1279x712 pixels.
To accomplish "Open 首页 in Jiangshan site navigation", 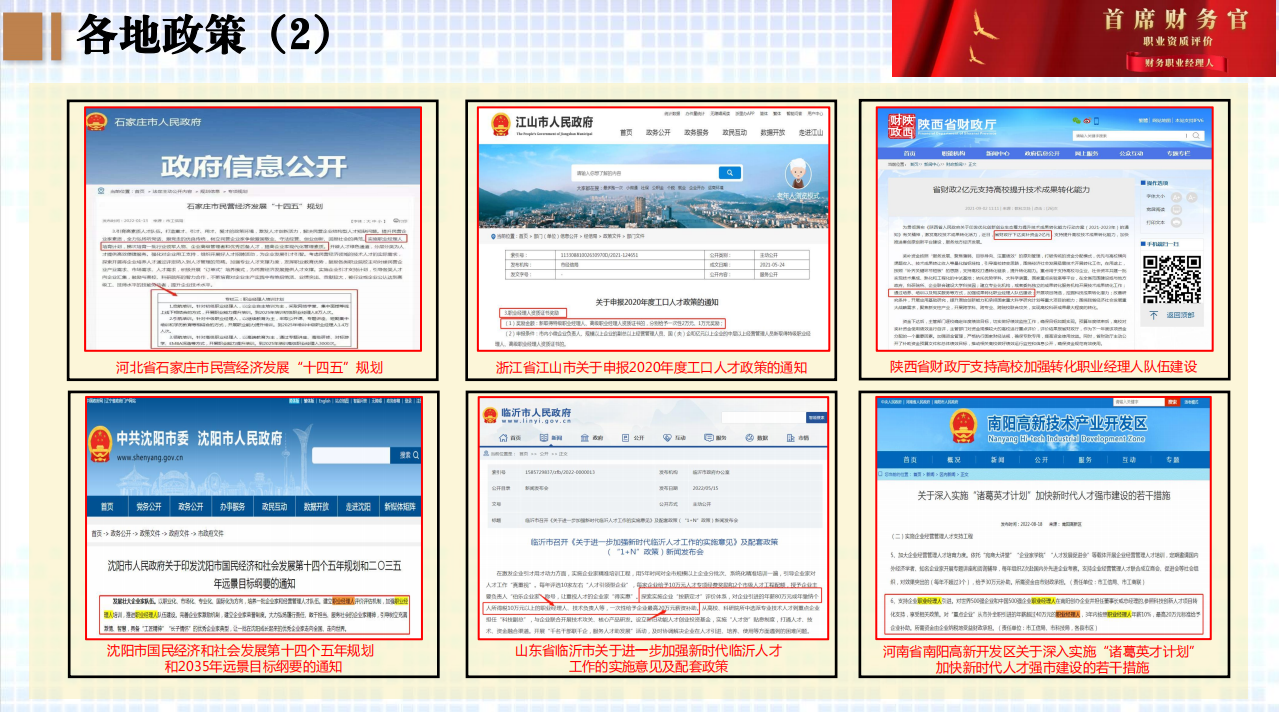I will tap(626, 132).
